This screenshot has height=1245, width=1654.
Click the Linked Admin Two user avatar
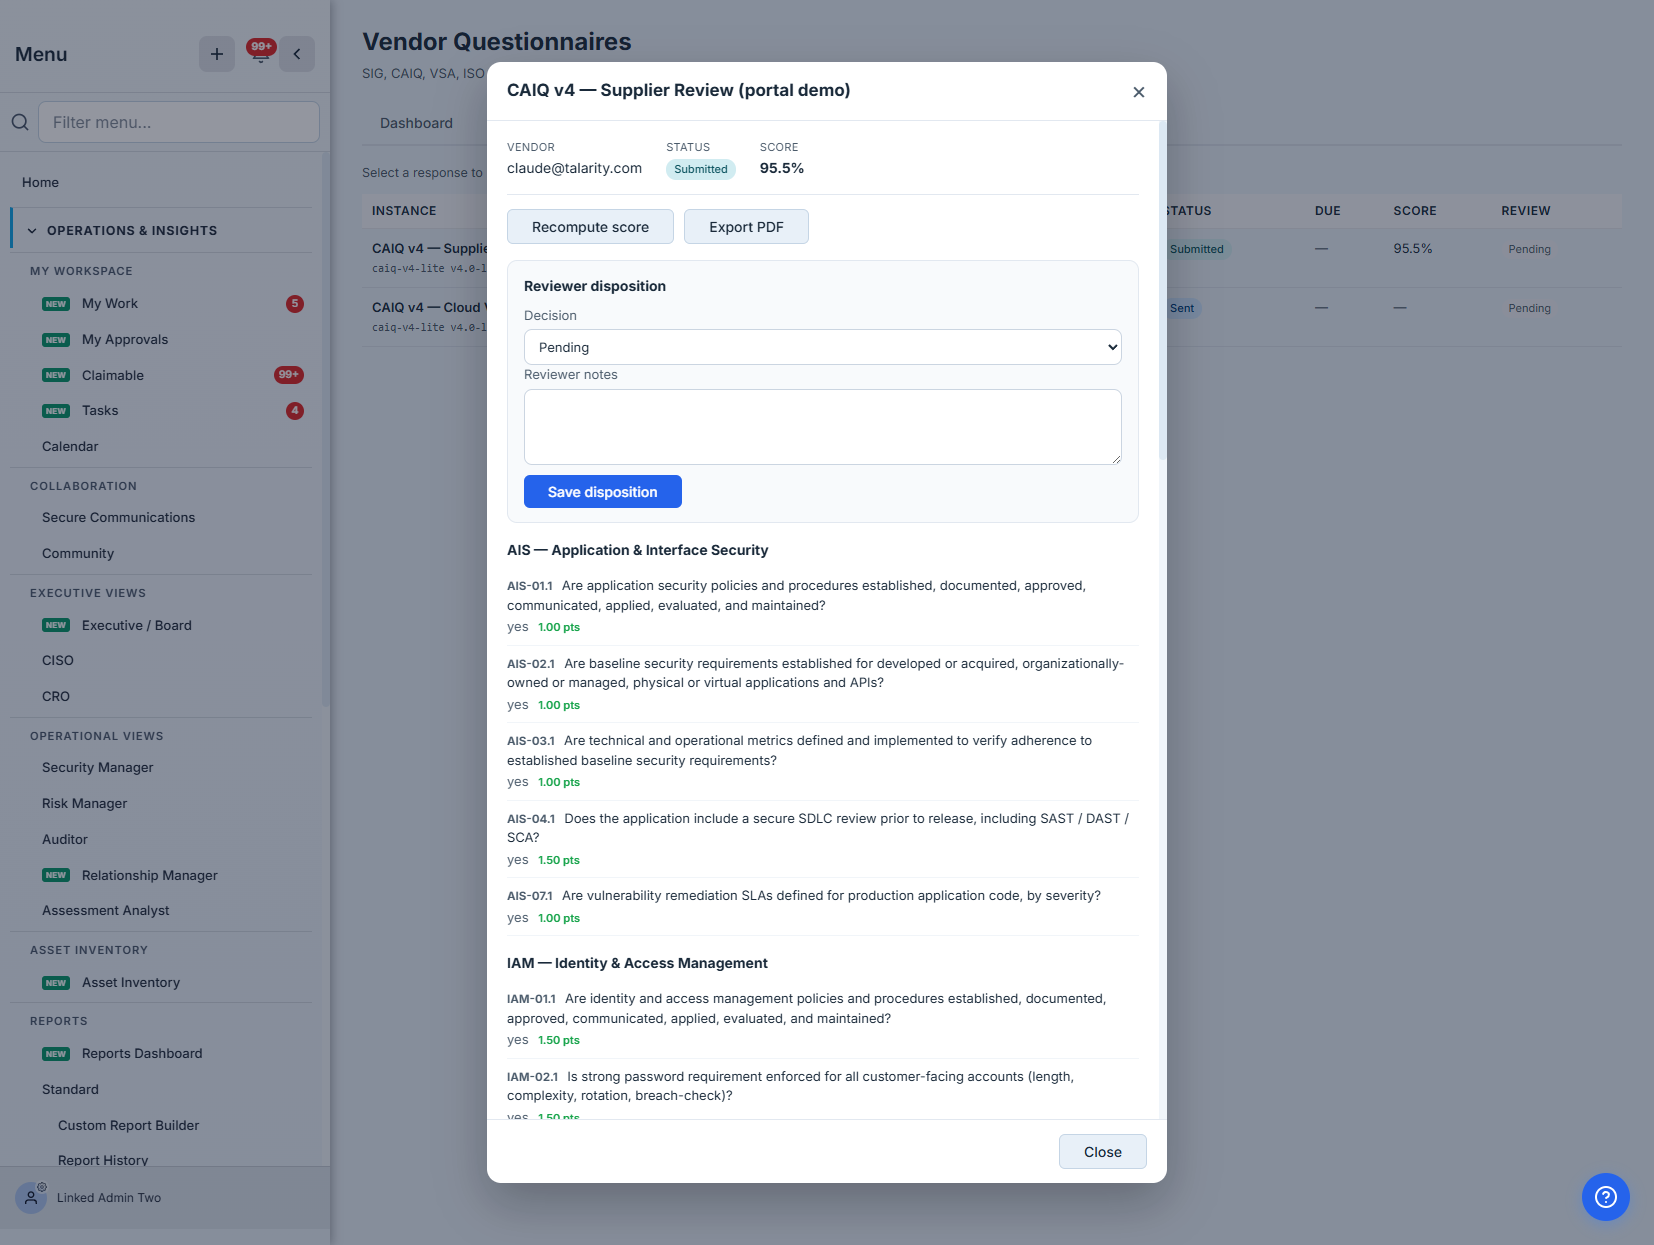click(x=31, y=1197)
